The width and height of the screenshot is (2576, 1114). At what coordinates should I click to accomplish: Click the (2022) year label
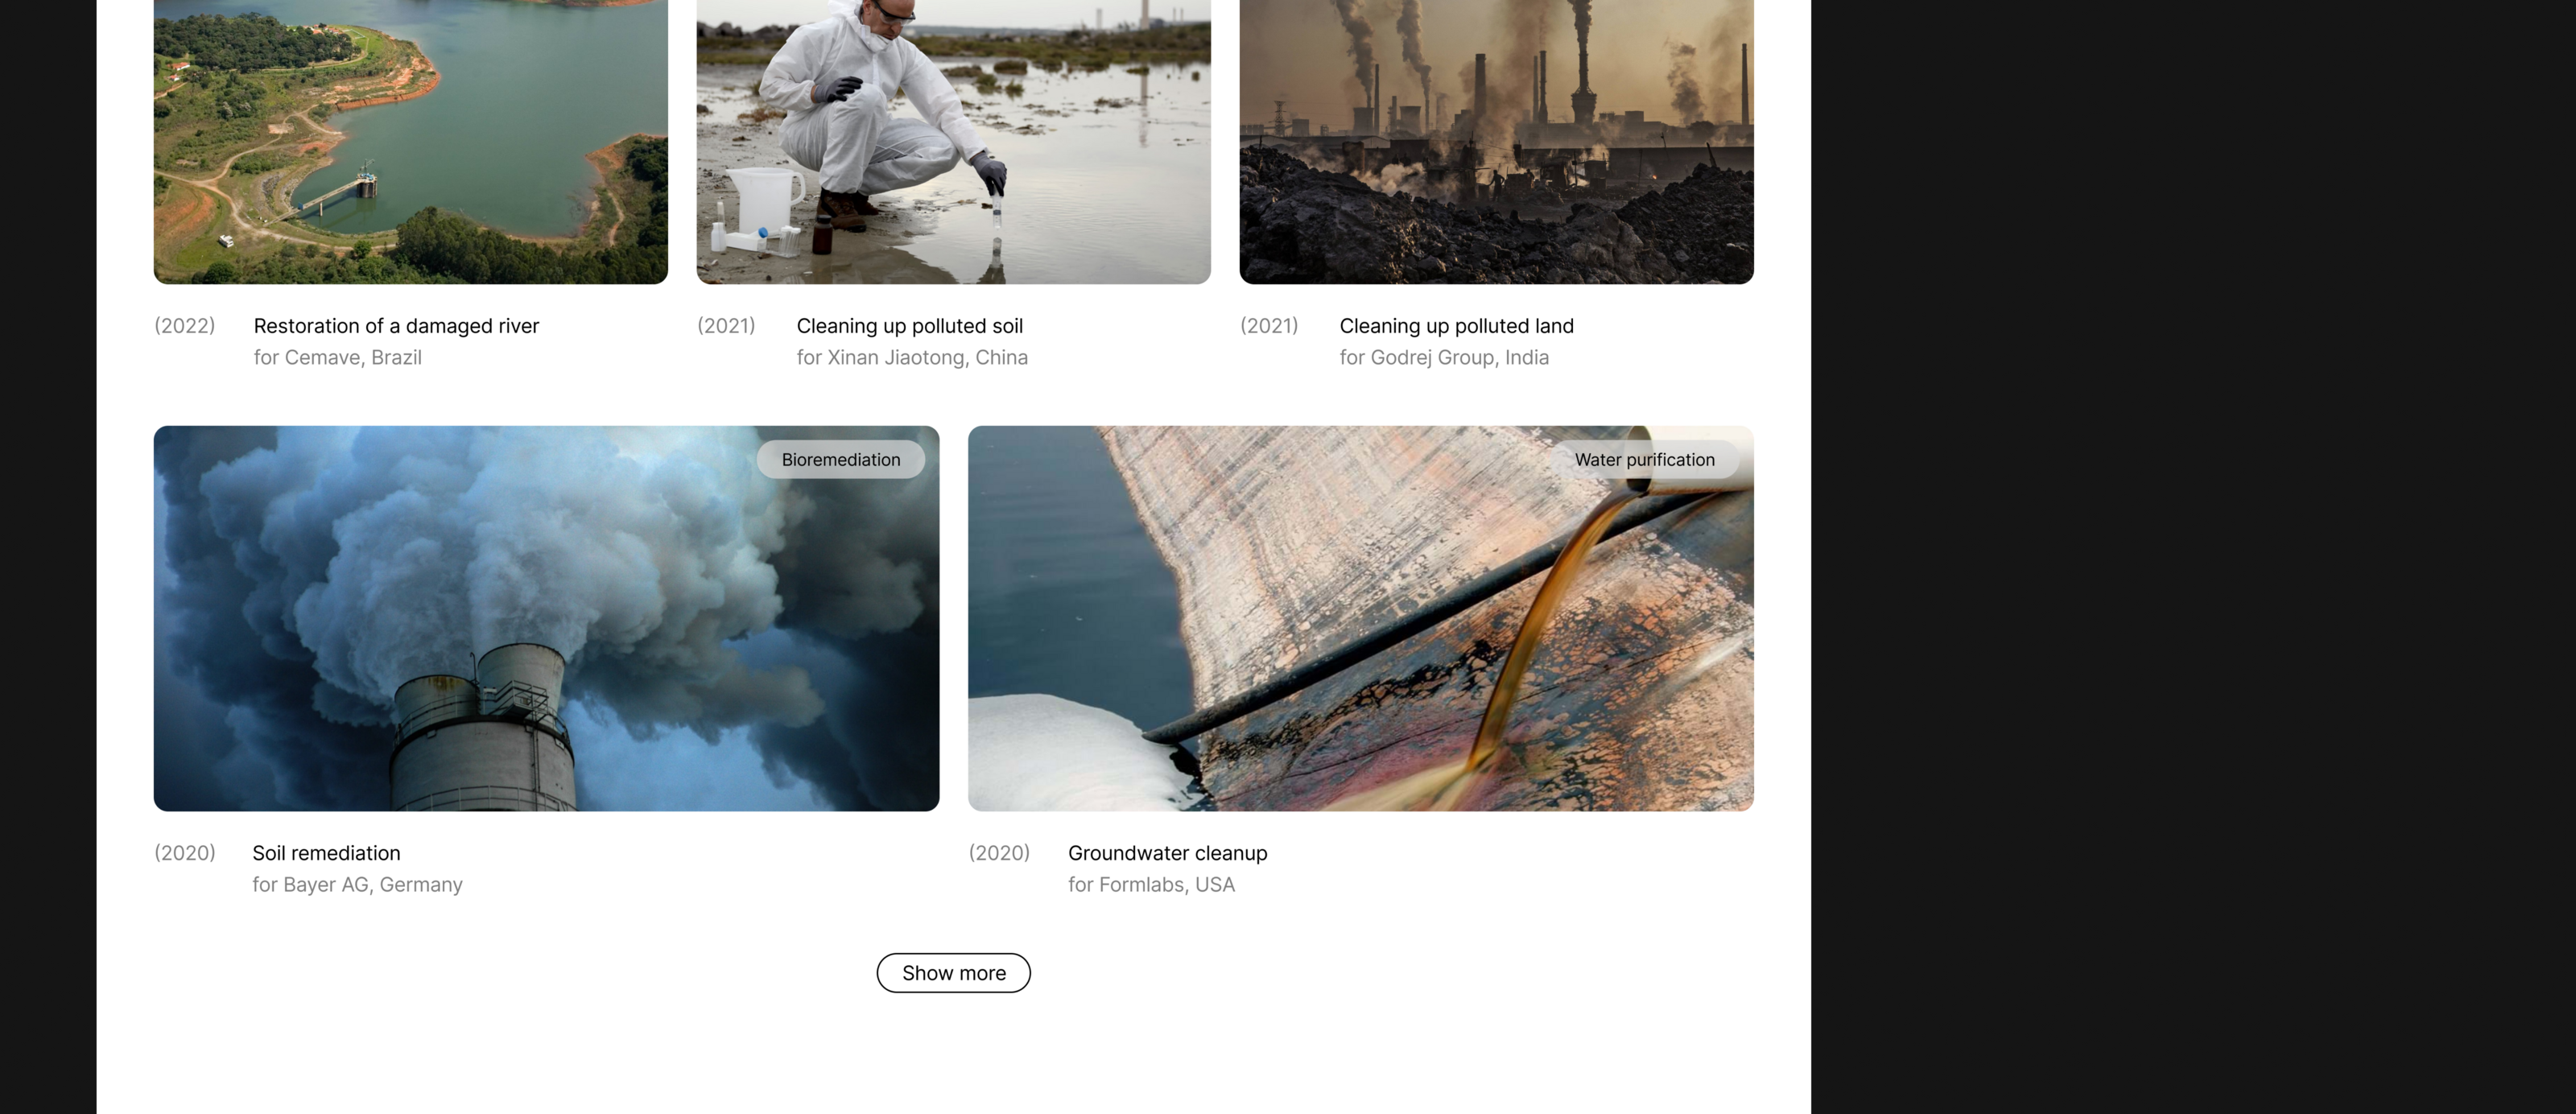[x=185, y=326]
